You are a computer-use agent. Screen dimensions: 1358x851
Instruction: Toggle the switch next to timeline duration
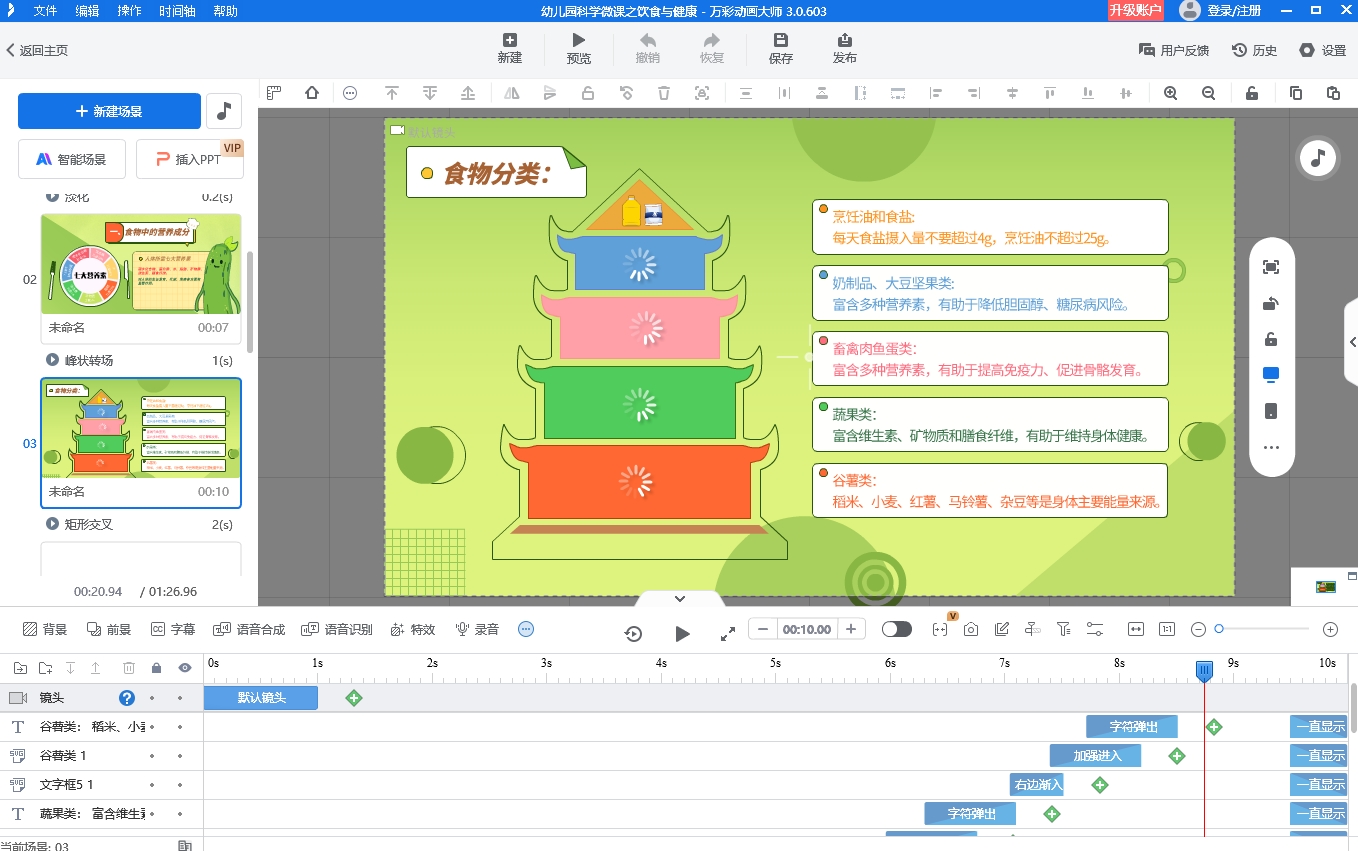coord(896,629)
